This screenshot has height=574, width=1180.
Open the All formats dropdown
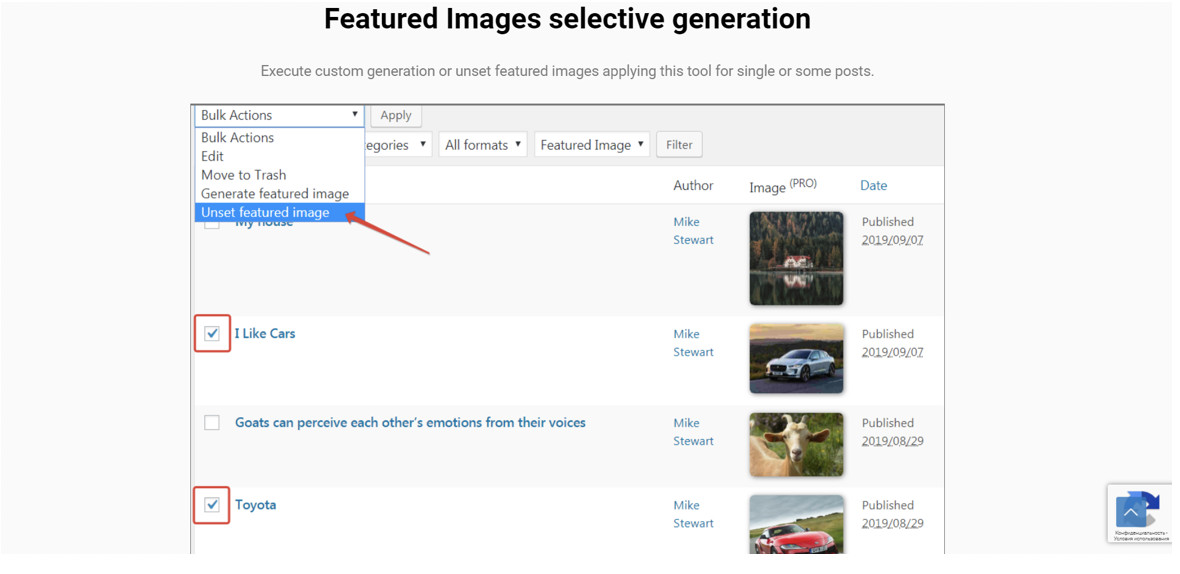point(484,145)
